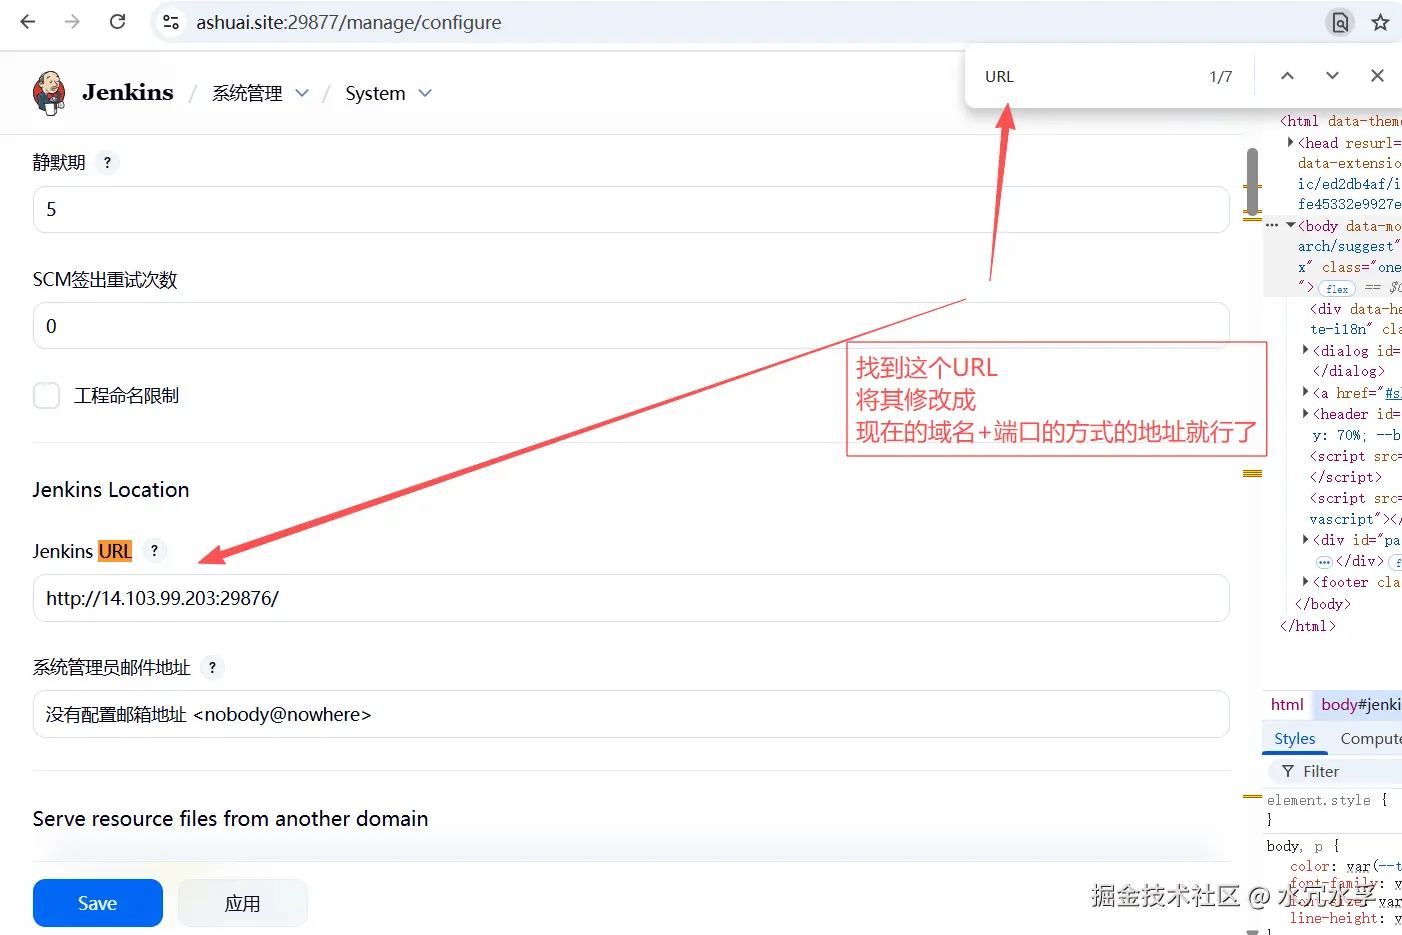Screen dimensions: 1402x935
Task: Show help for Jenkins URL
Action: click(x=154, y=550)
